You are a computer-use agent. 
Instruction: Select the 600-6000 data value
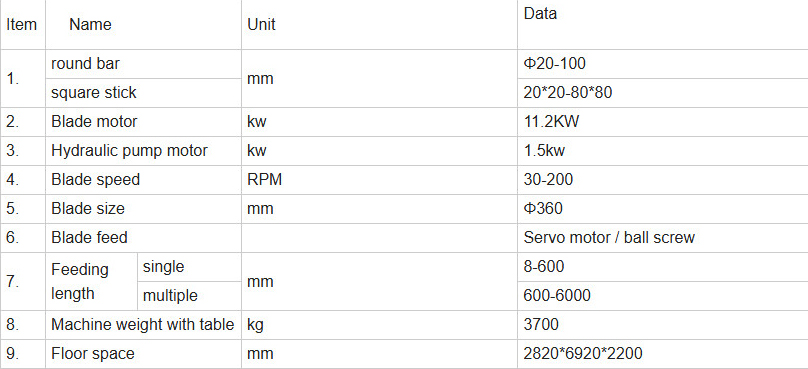(557, 296)
